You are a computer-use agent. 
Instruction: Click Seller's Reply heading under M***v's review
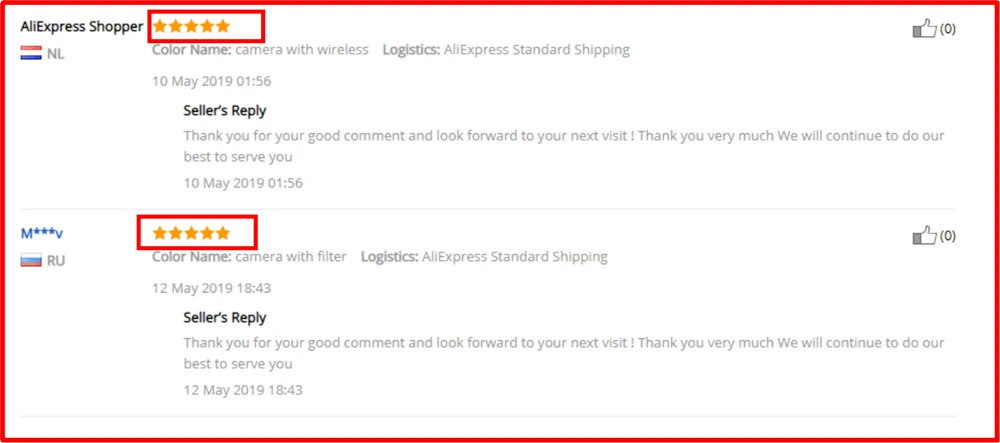point(224,317)
